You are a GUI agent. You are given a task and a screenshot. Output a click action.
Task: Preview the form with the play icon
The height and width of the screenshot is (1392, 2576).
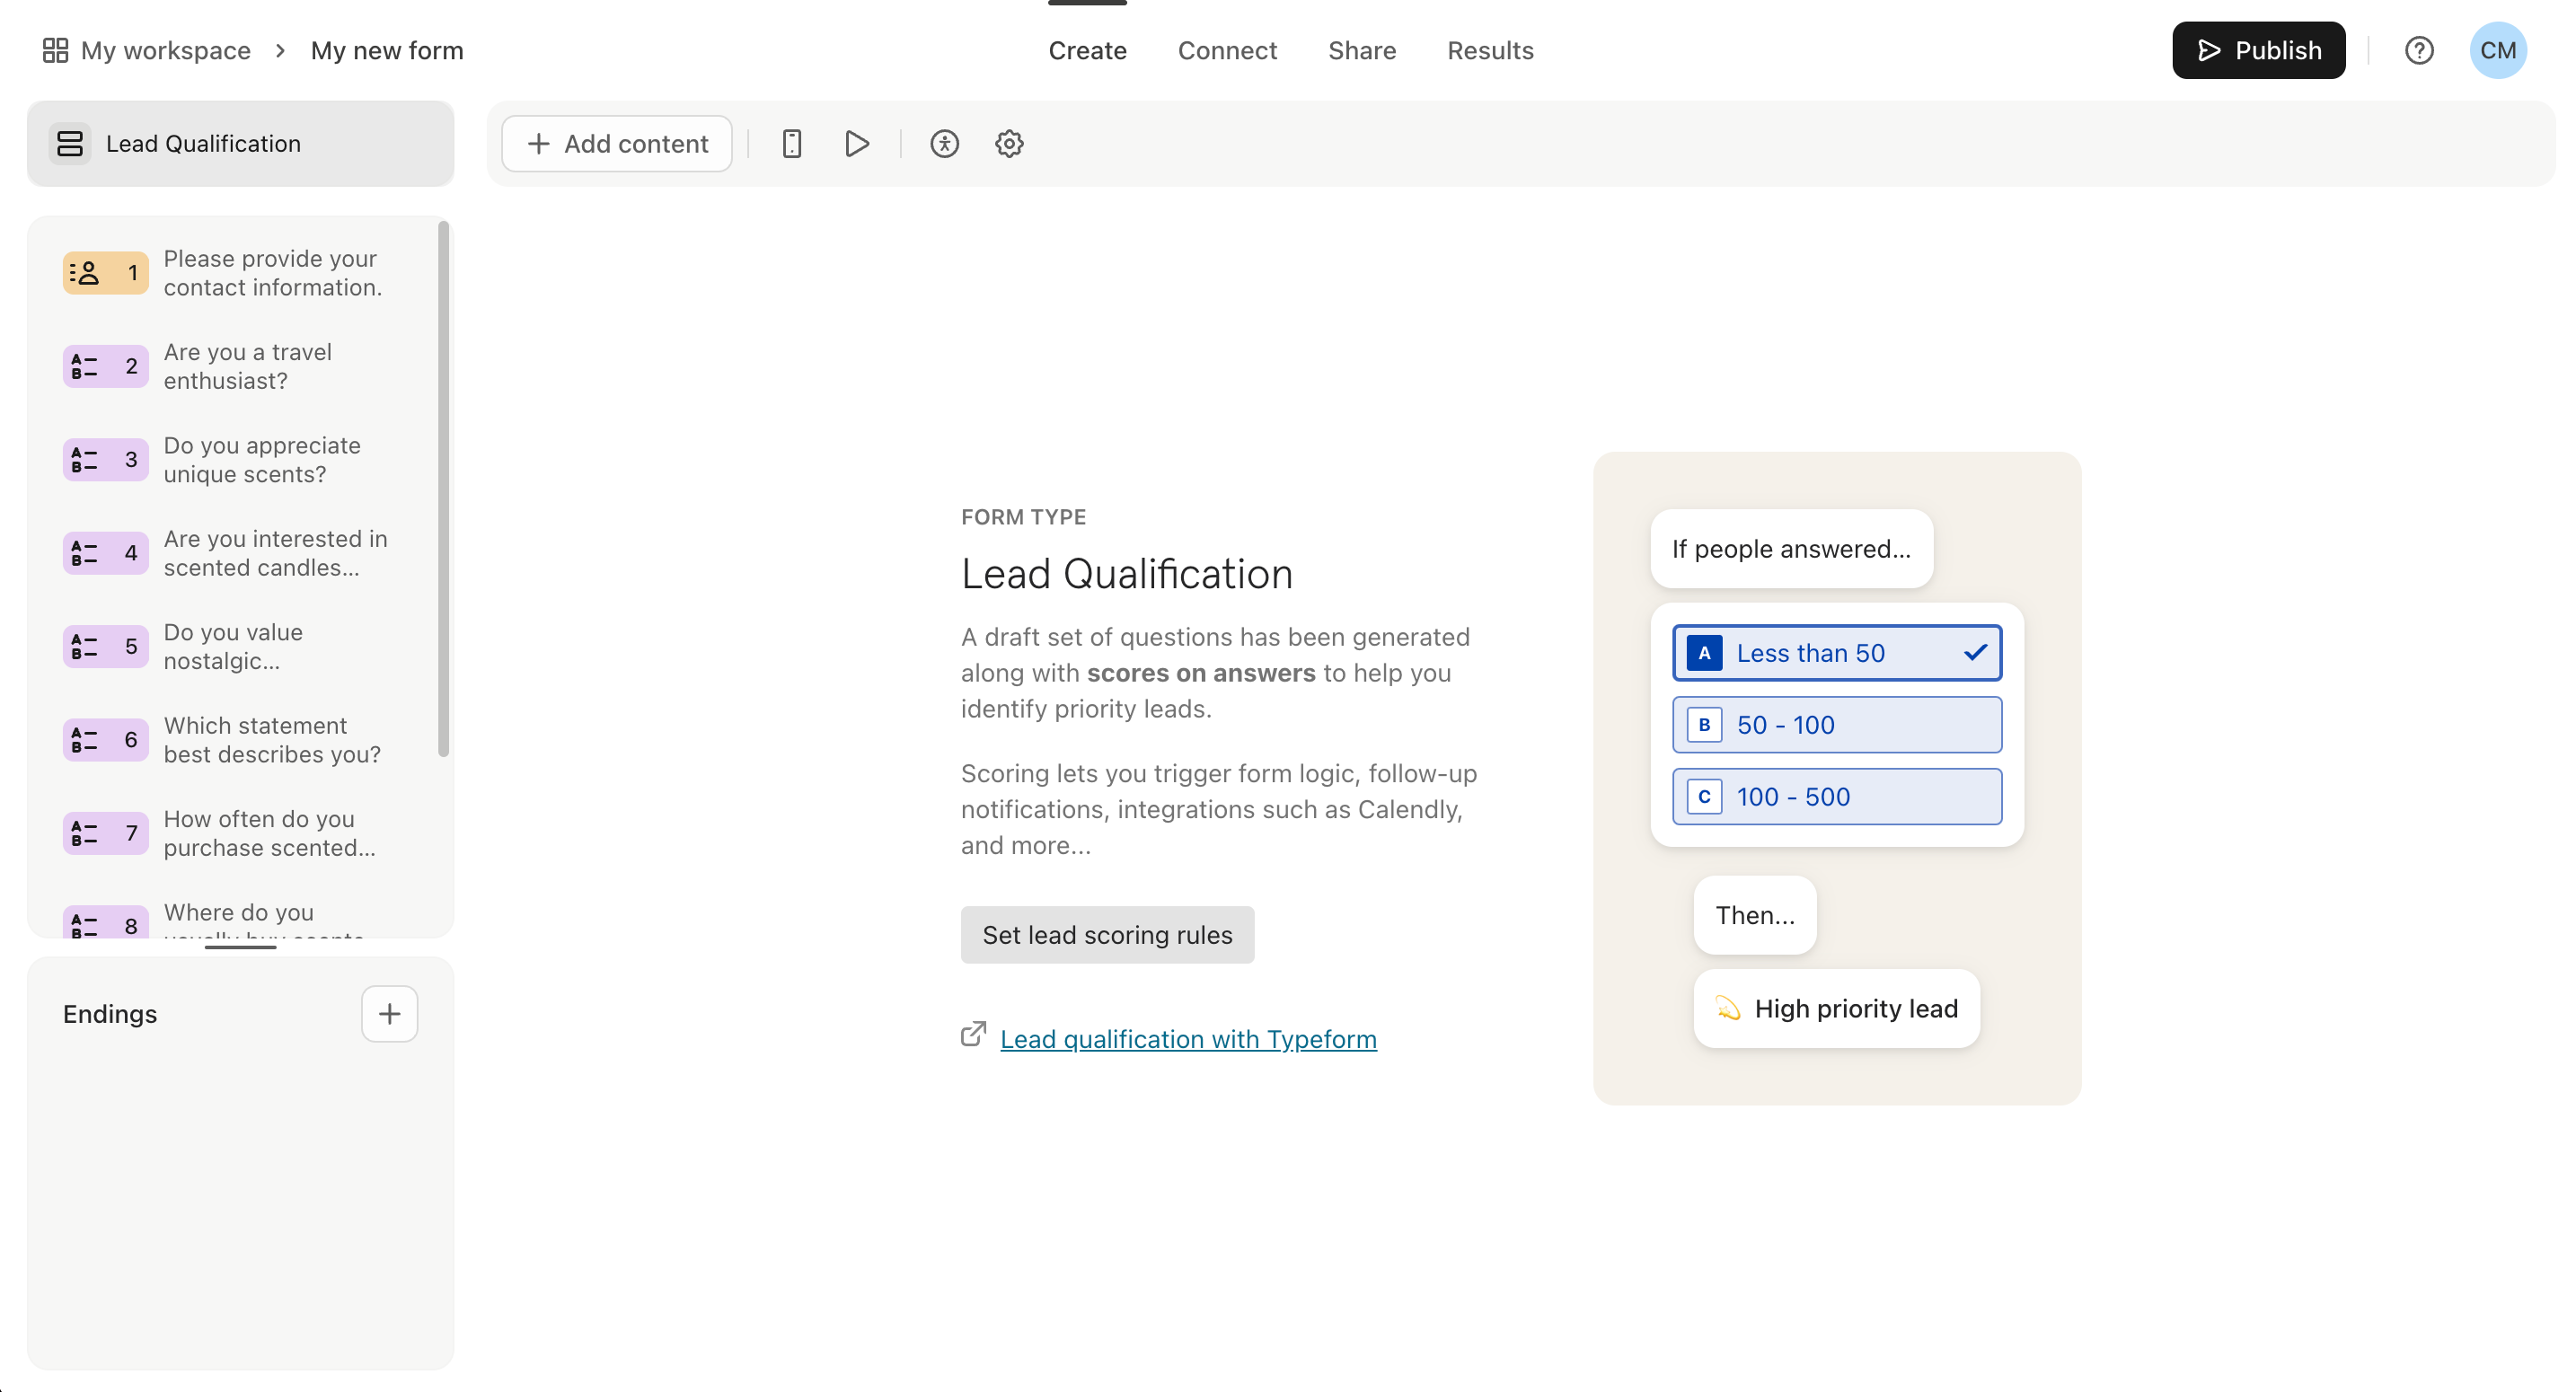(x=857, y=144)
